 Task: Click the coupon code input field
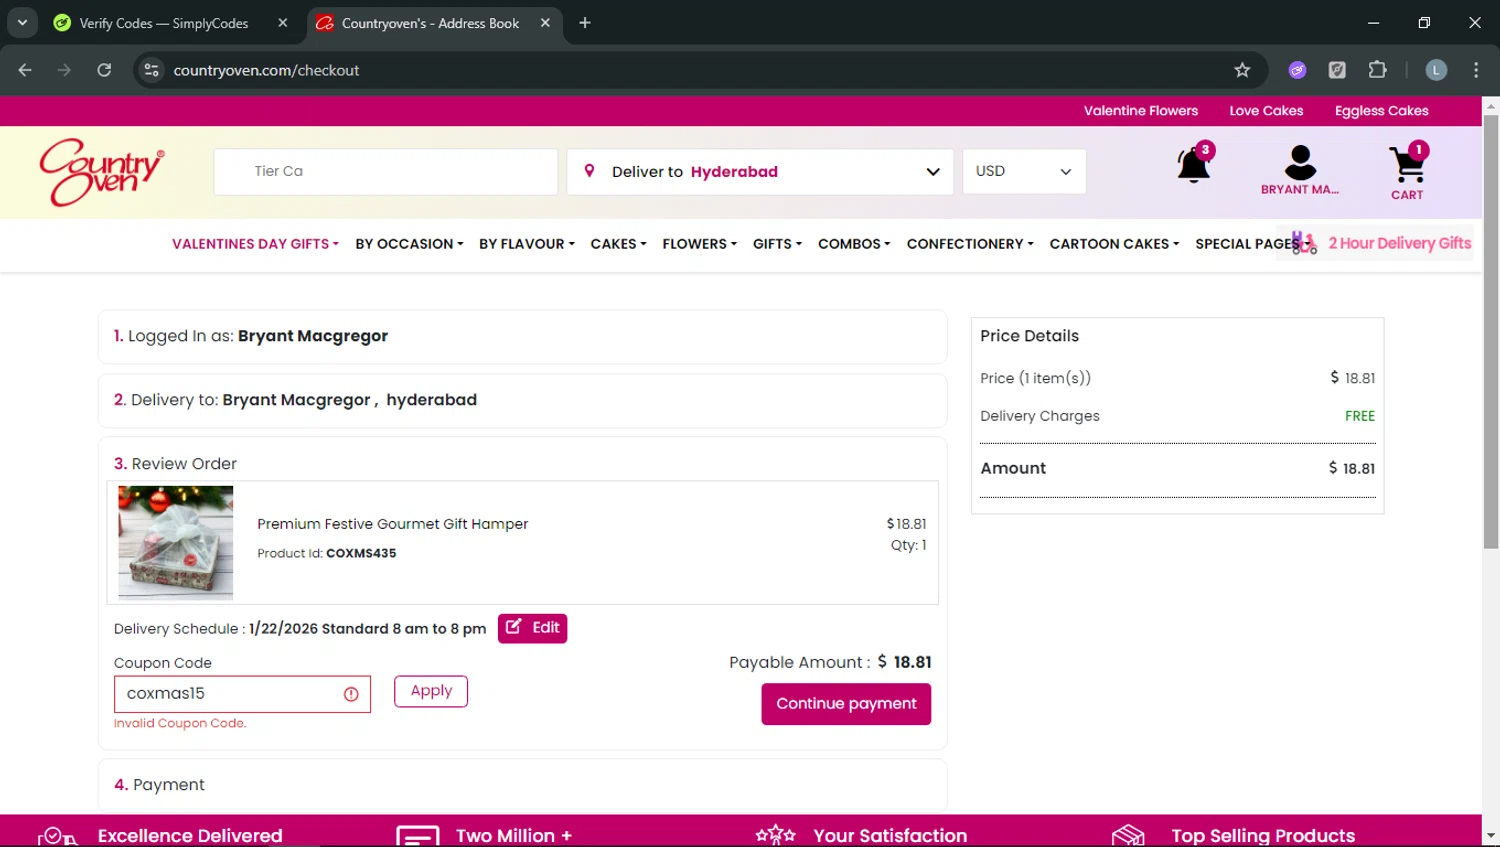[x=242, y=694]
